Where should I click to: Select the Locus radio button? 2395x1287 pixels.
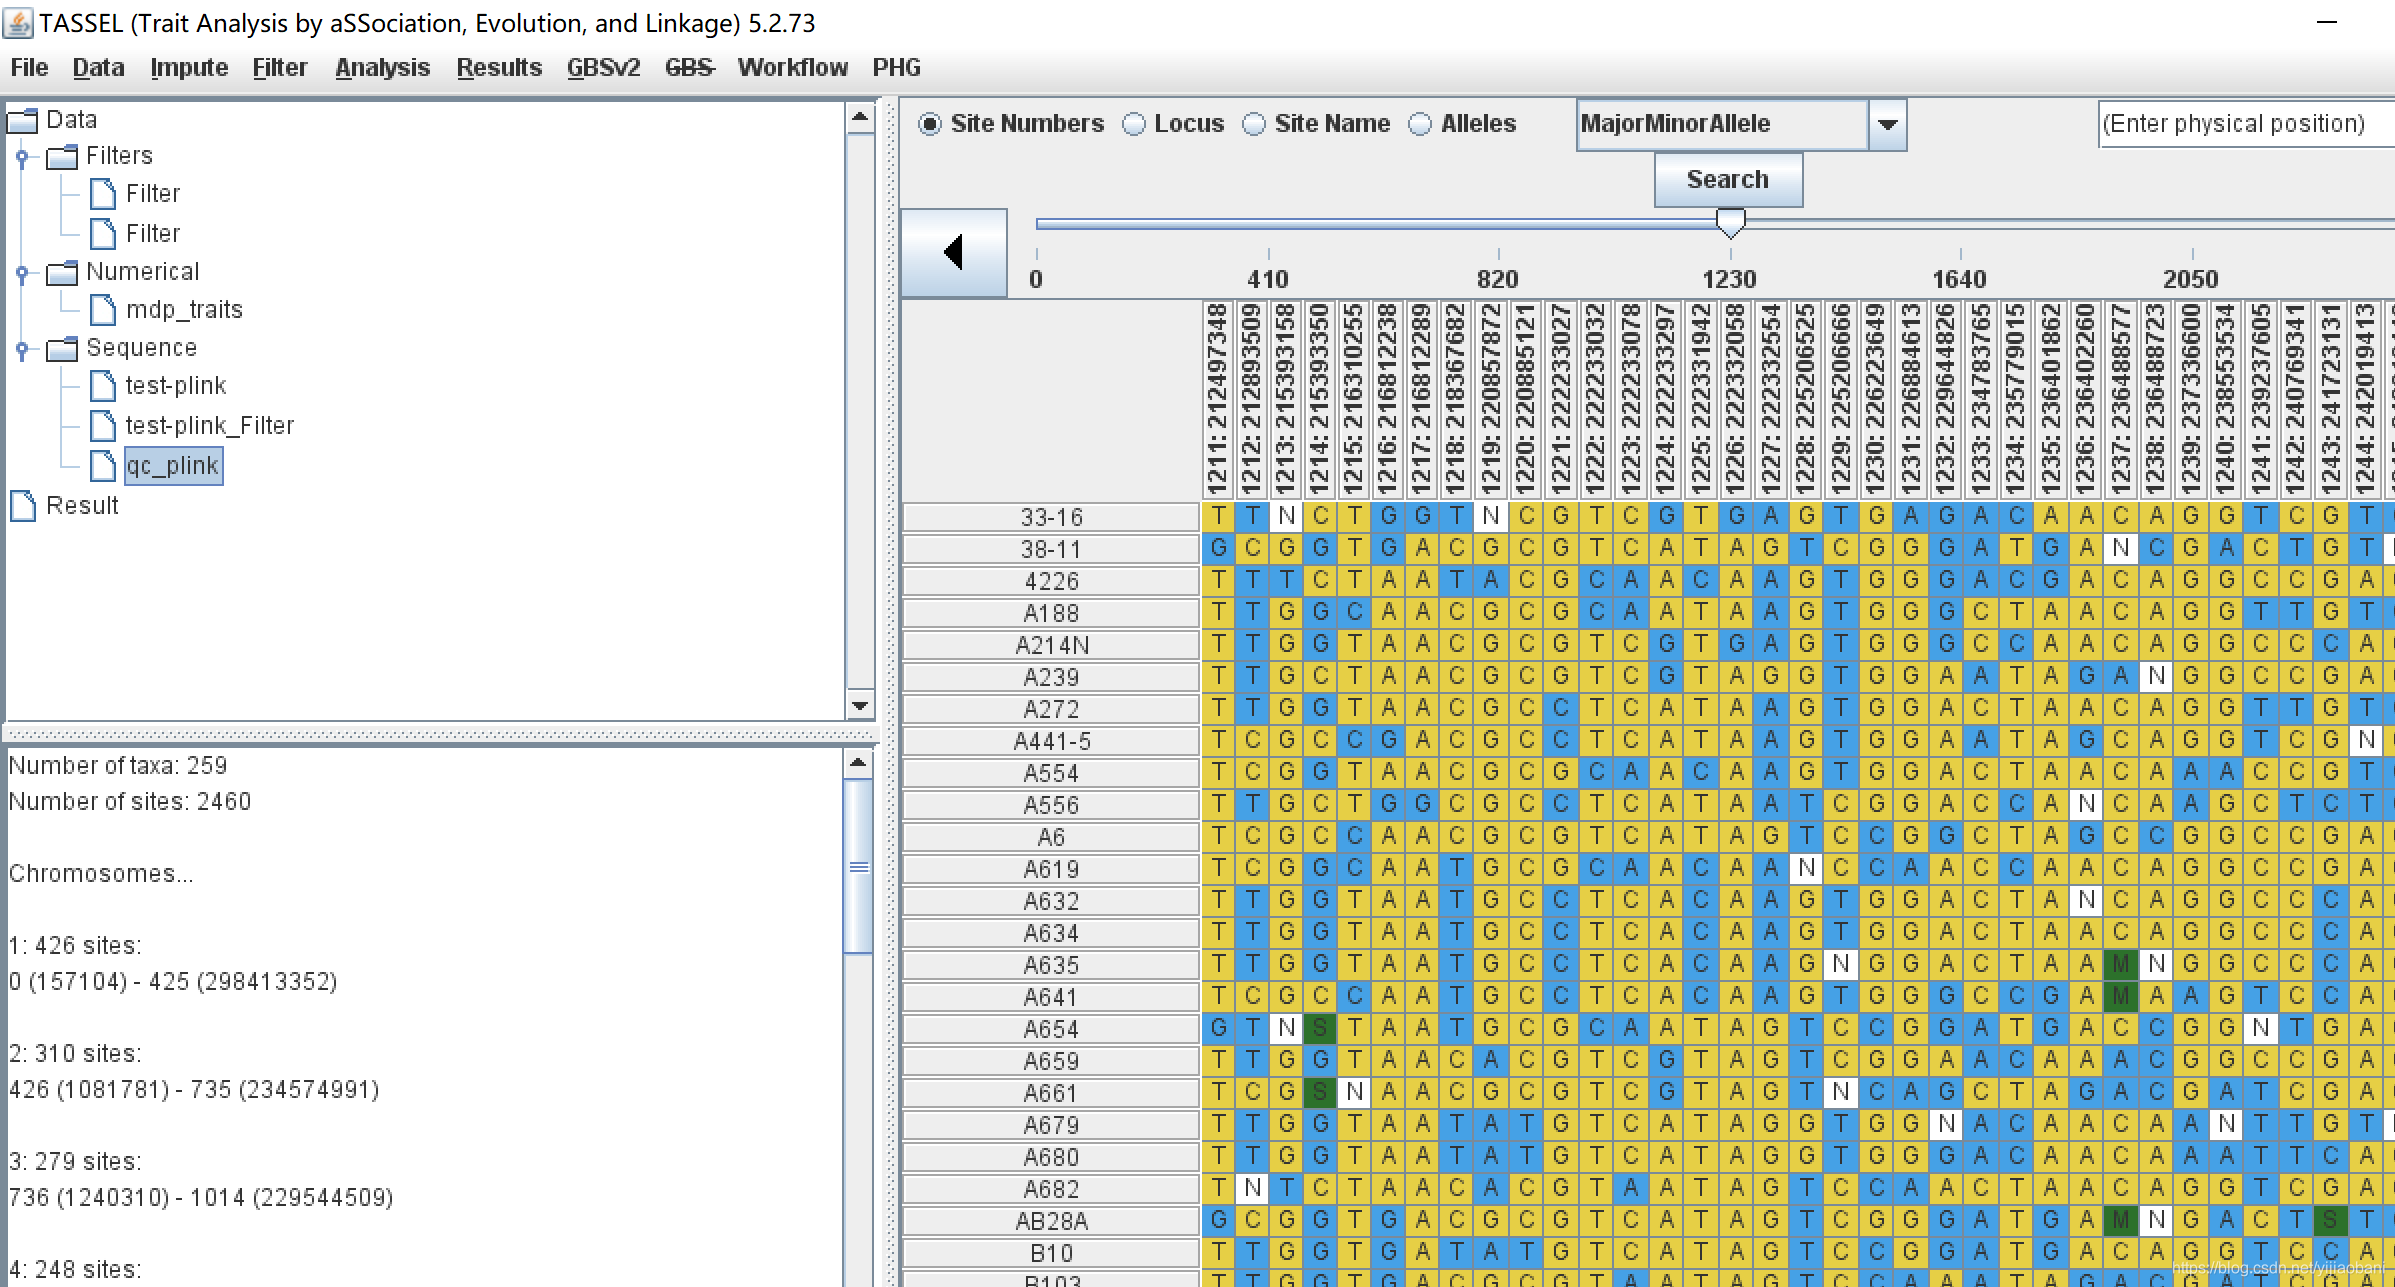[x=1134, y=124]
